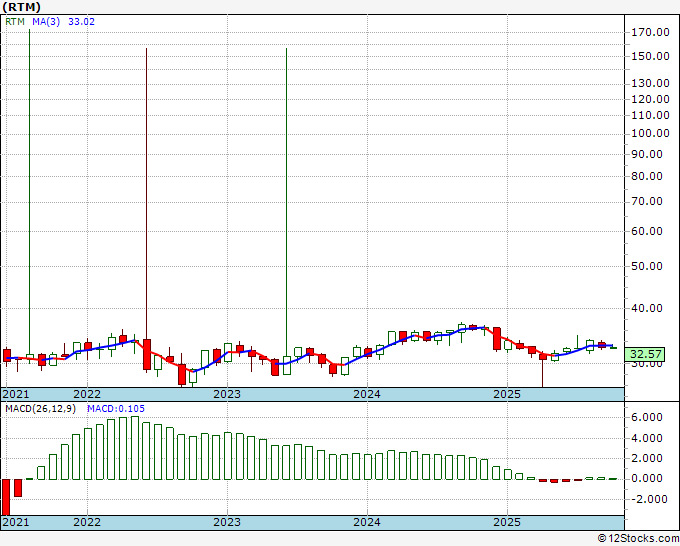Viewport: 680px width, 546px height.
Task: Click 2023 on the price chart time axis
Action: (227, 394)
